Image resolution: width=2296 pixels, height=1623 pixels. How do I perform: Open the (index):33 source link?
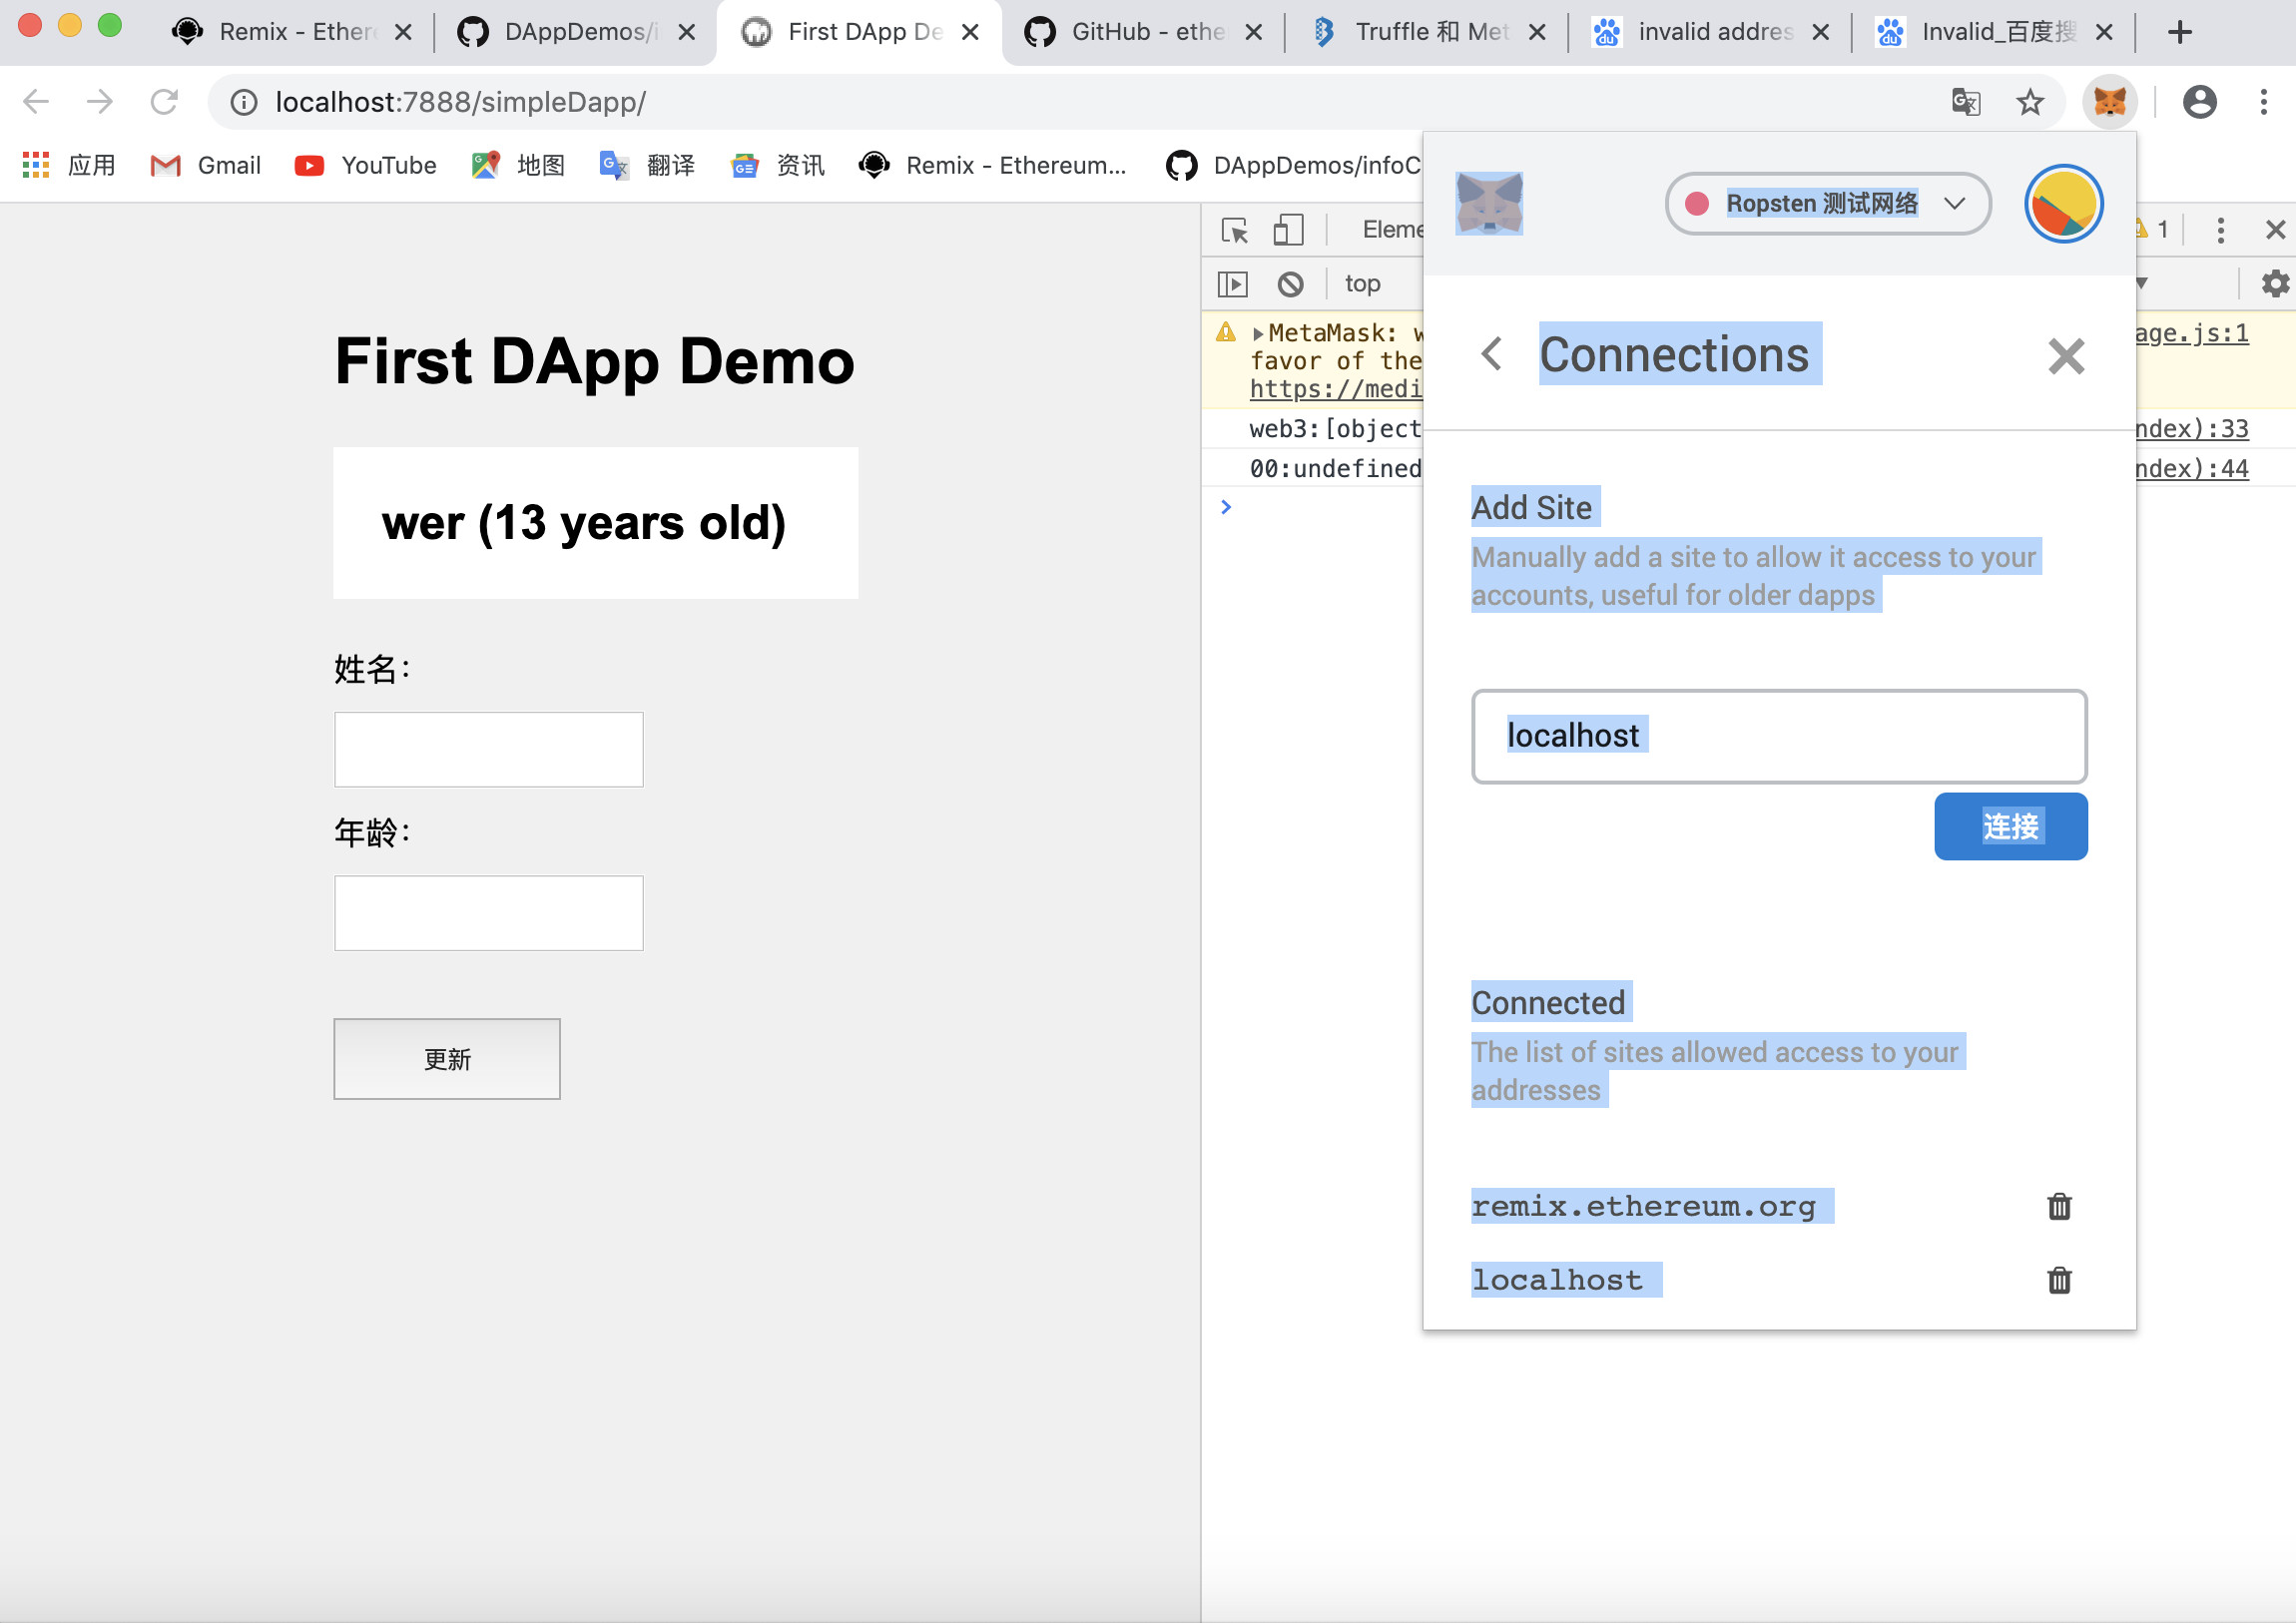pyautogui.click(x=2192, y=429)
